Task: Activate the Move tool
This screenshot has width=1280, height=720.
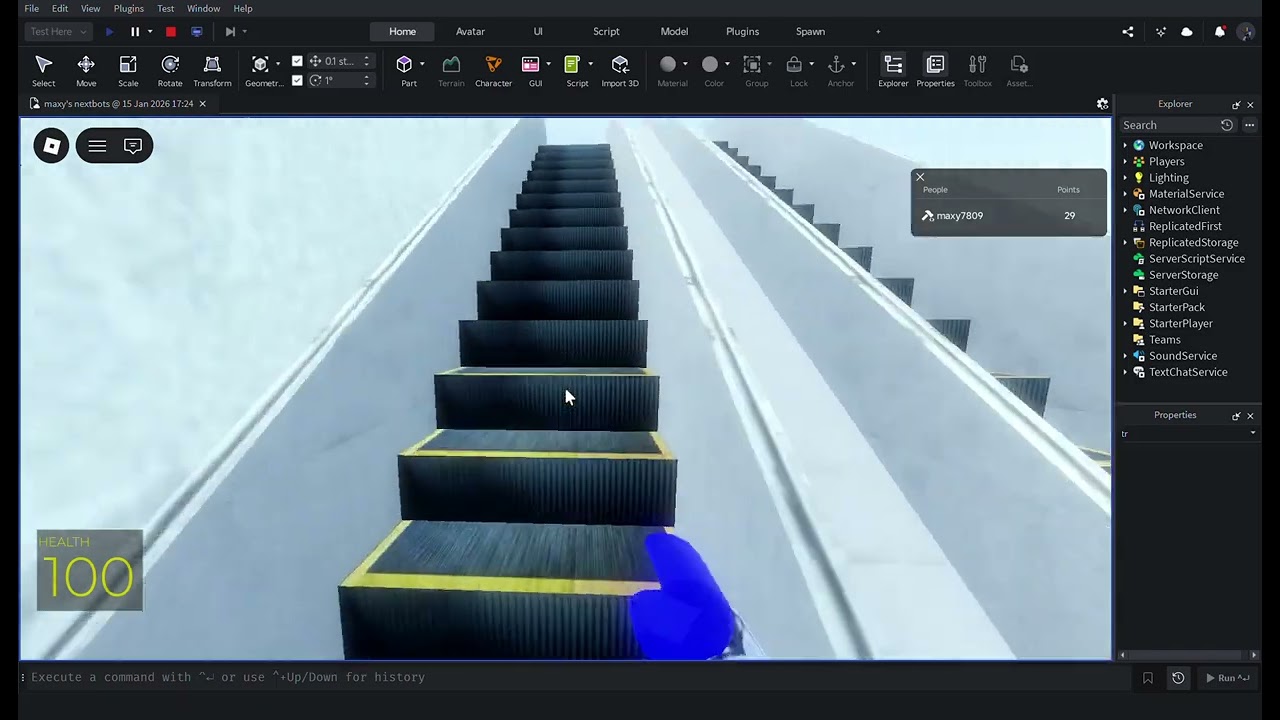Action: [x=86, y=71]
